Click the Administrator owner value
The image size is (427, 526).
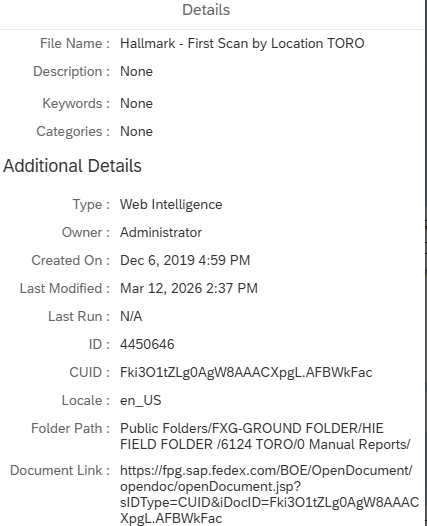point(161,232)
